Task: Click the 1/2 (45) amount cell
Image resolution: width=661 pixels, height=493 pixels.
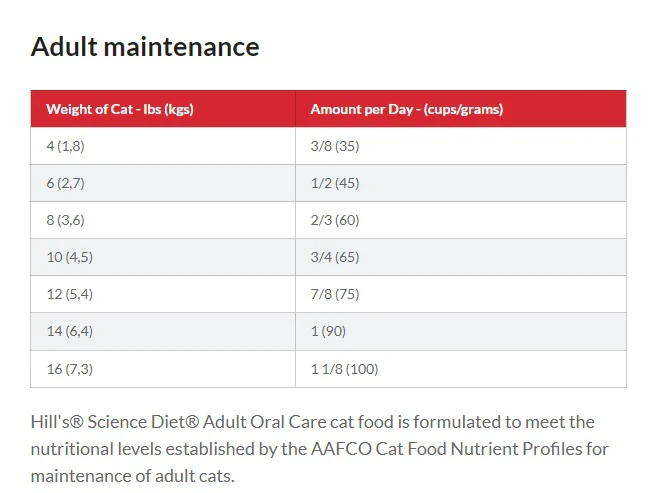Action: click(461, 183)
